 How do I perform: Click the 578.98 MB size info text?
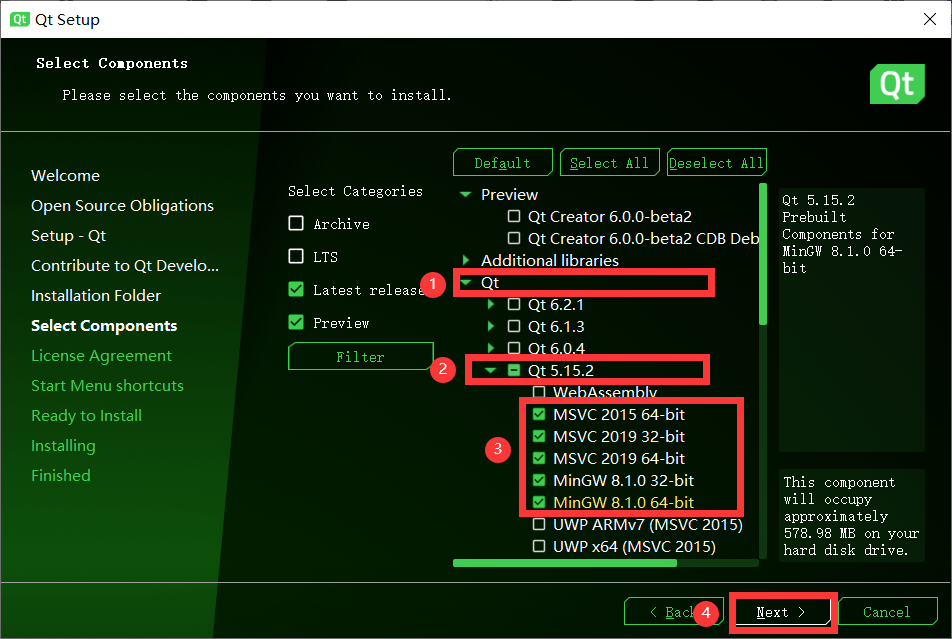point(851,516)
